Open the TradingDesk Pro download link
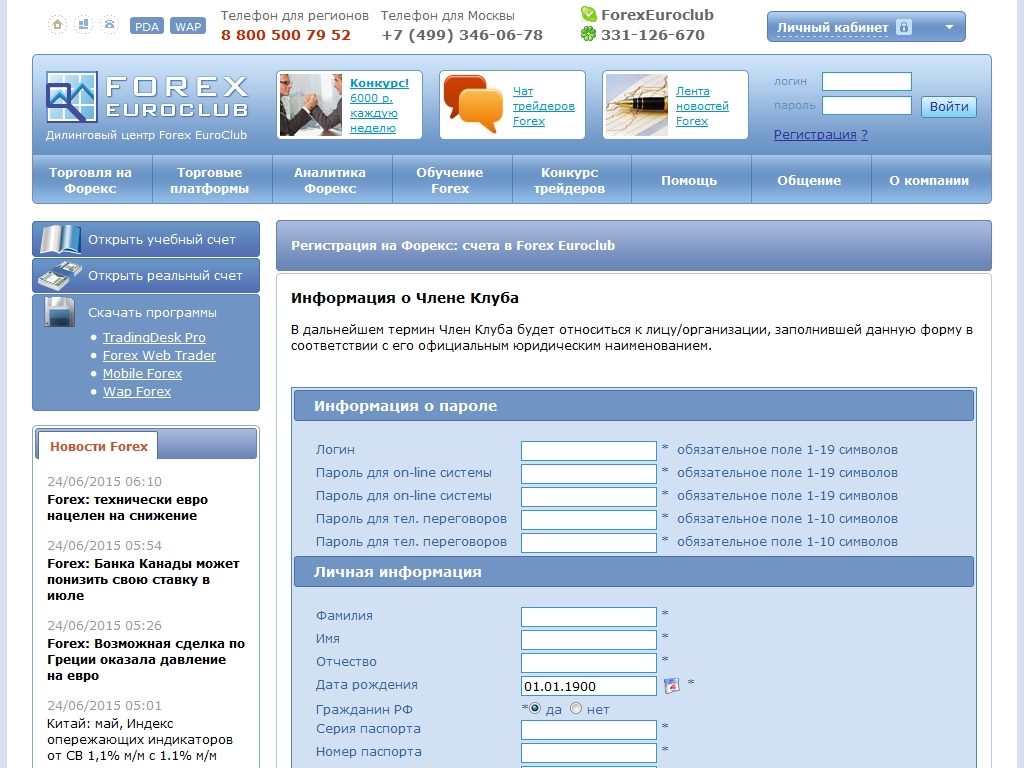The width and height of the screenshot is (1024, 768). (x=154, y=338)
